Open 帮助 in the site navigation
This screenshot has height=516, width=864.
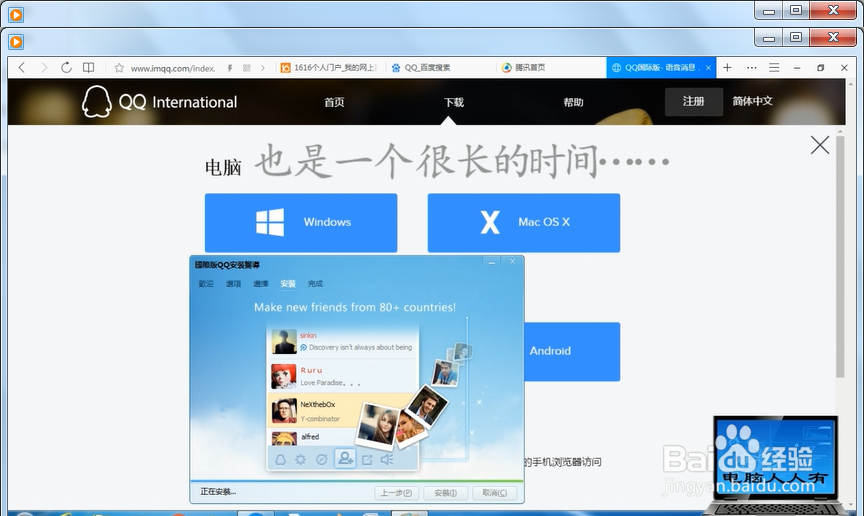point(573,102)
